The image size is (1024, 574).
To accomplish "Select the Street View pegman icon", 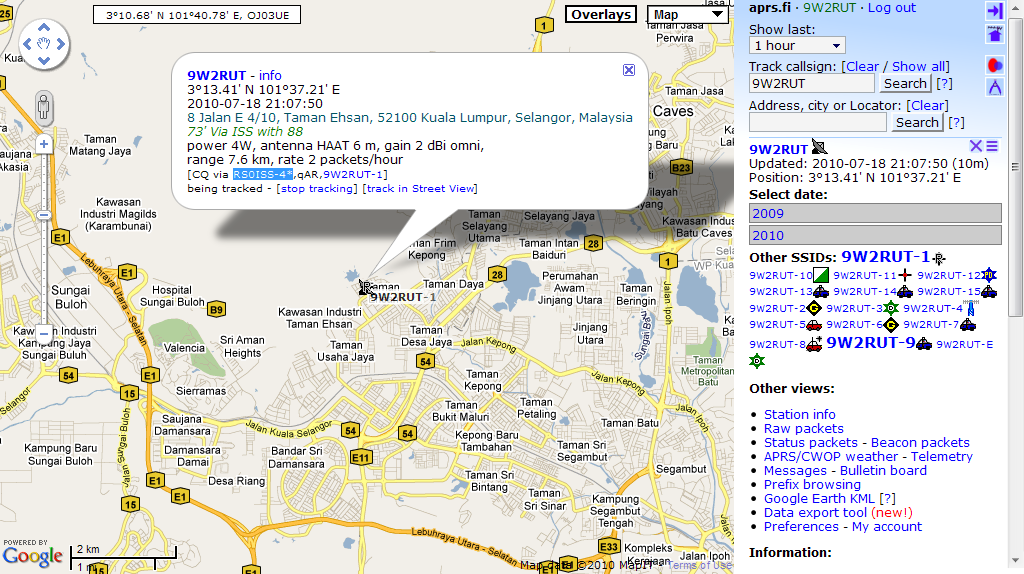I will (x=44, y=107).
